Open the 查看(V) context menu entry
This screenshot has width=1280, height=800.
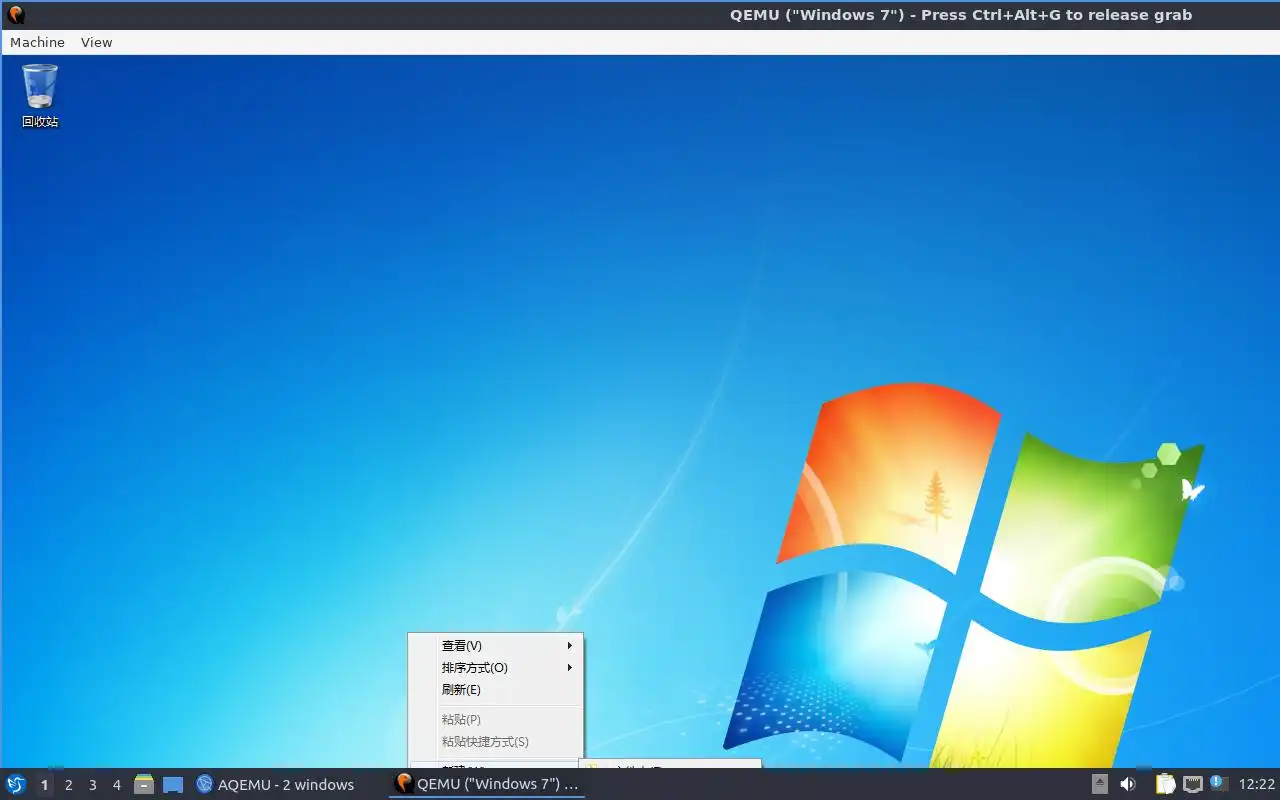(496, 646)
